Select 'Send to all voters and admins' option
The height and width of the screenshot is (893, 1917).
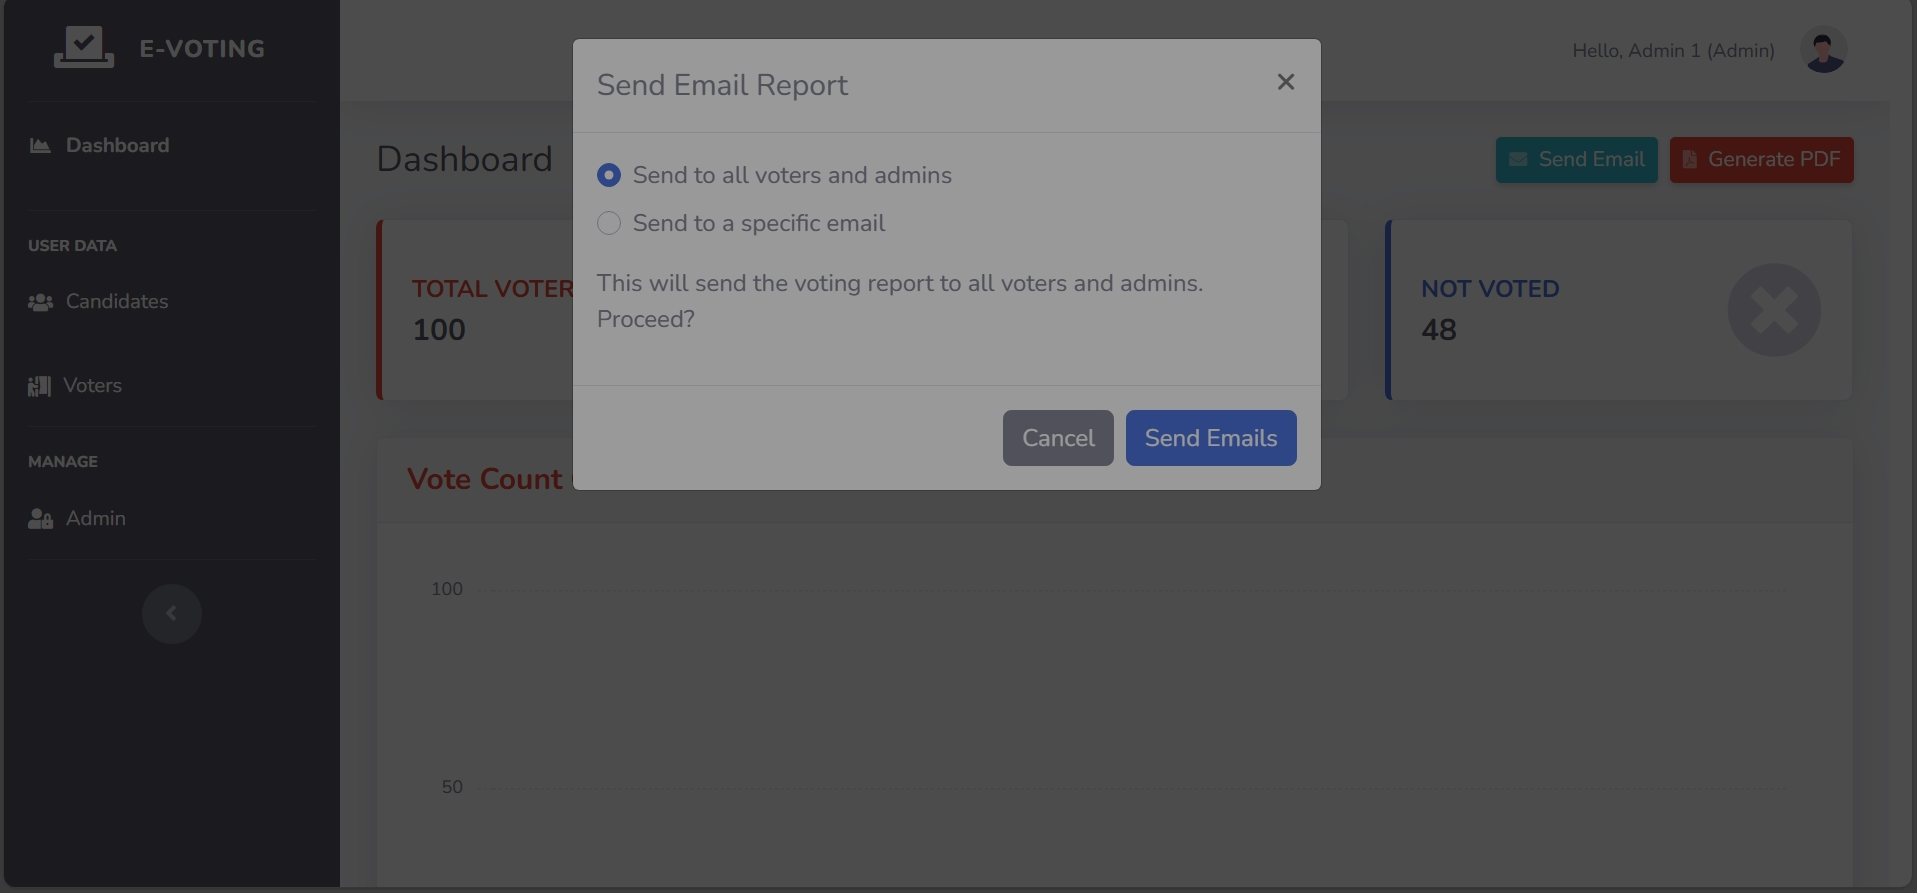[609, 176]
